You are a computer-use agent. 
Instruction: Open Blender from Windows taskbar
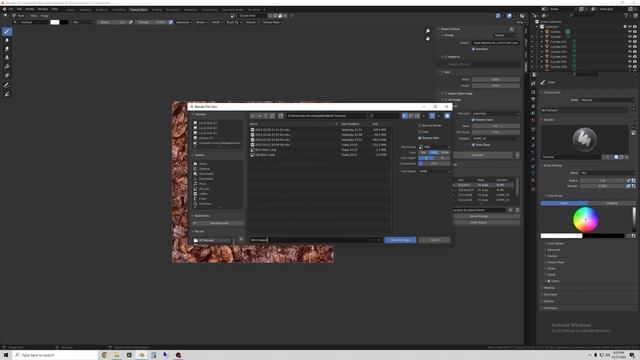(x=141, y=355)
